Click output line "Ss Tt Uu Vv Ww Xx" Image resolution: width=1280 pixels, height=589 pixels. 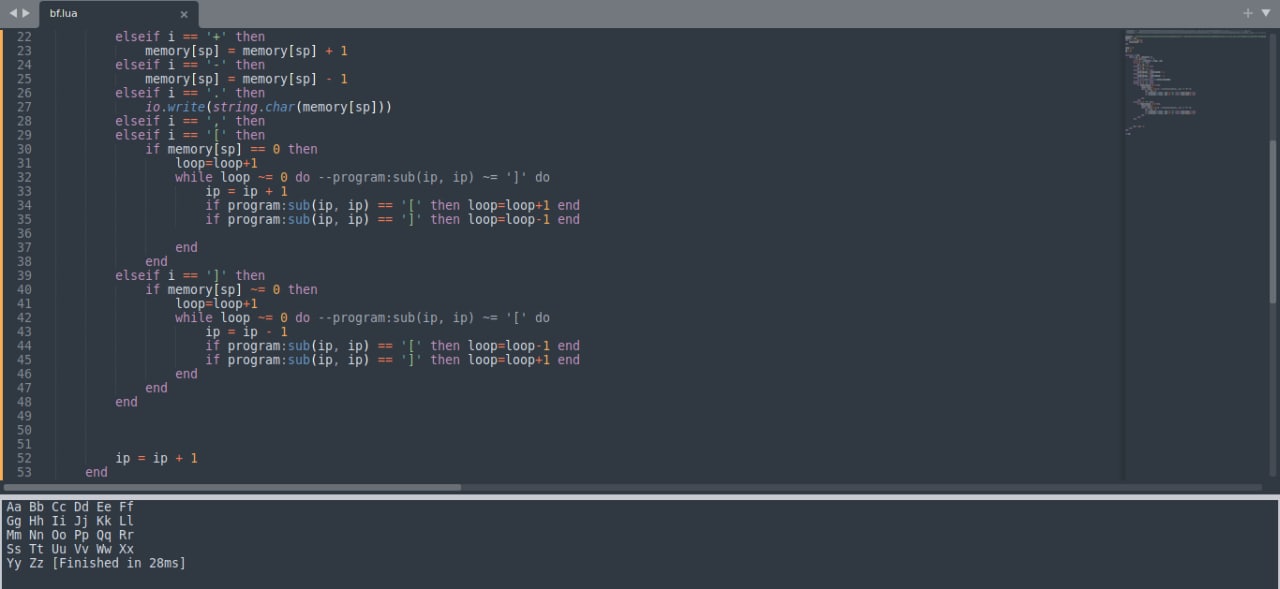[x=70, y=549]
